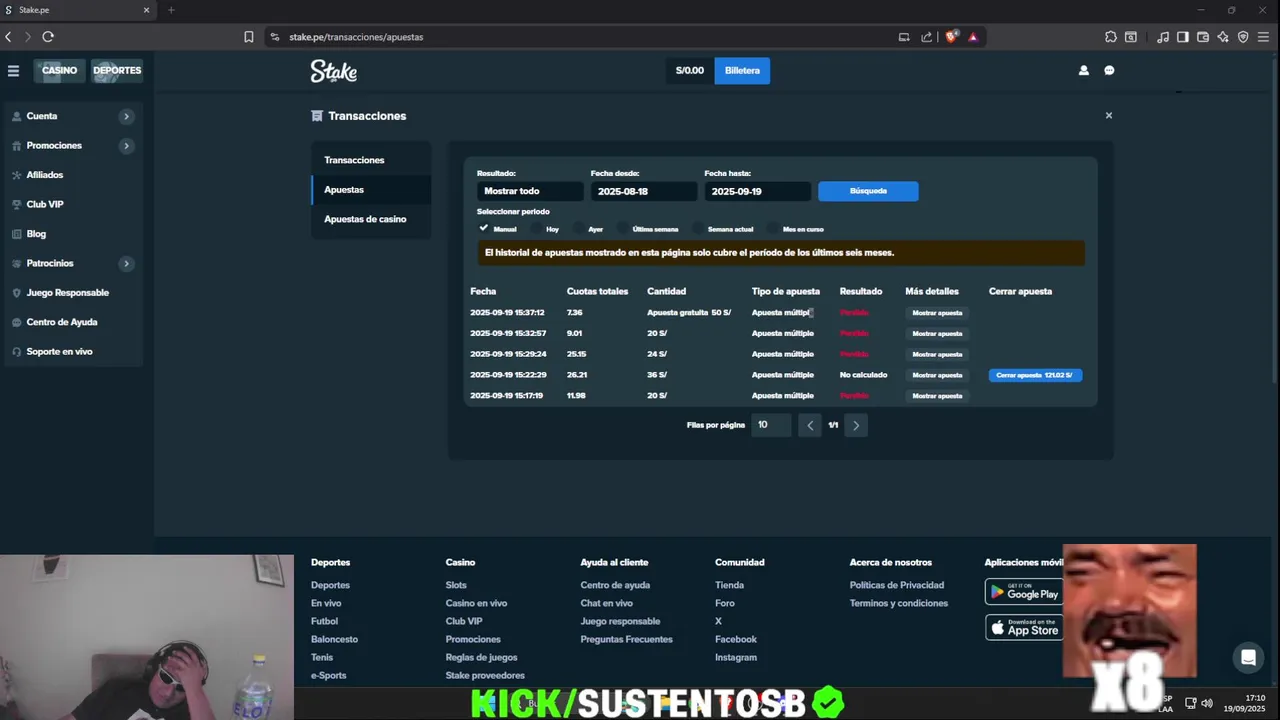Bookmark this page using the bookmark icon
Image resolution: width=1280 pixels, height=720 pixels.
249,37
